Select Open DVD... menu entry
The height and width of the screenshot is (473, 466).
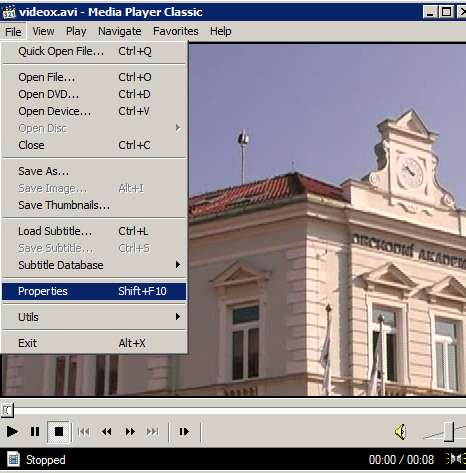click(94, 94)
